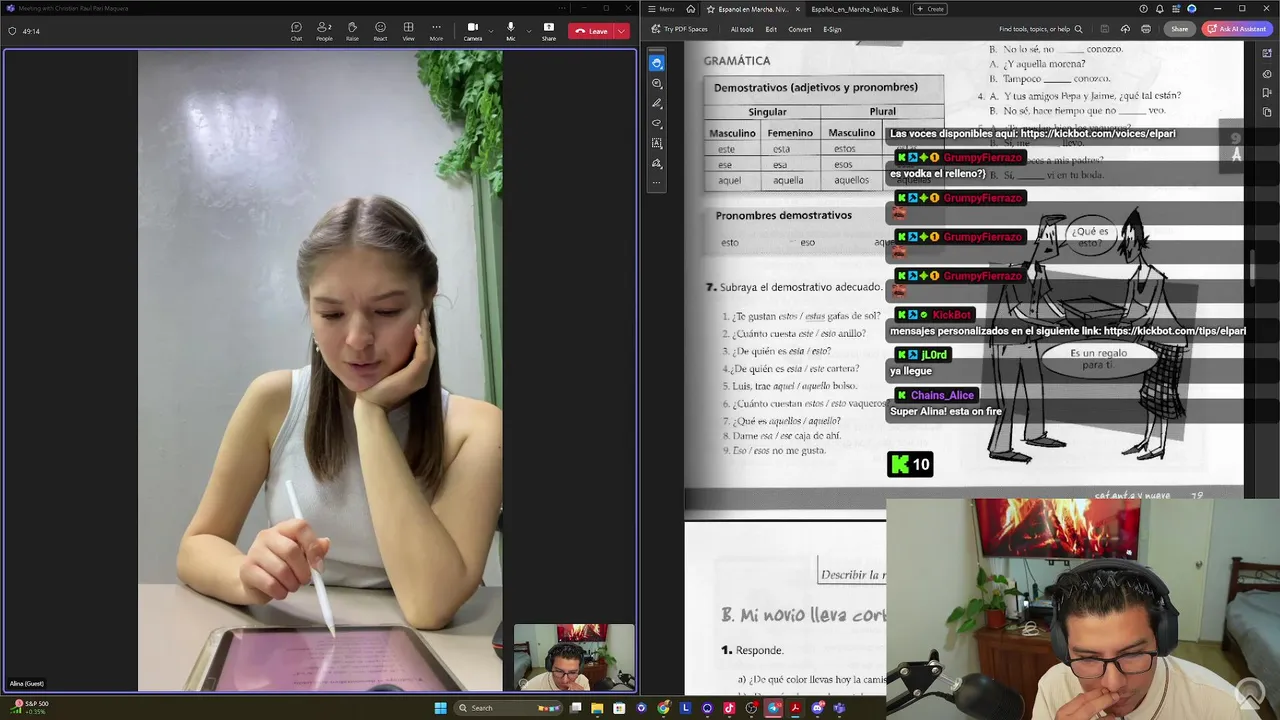
Task: Open Google Chrome from the taskbar
Action: 663,708
